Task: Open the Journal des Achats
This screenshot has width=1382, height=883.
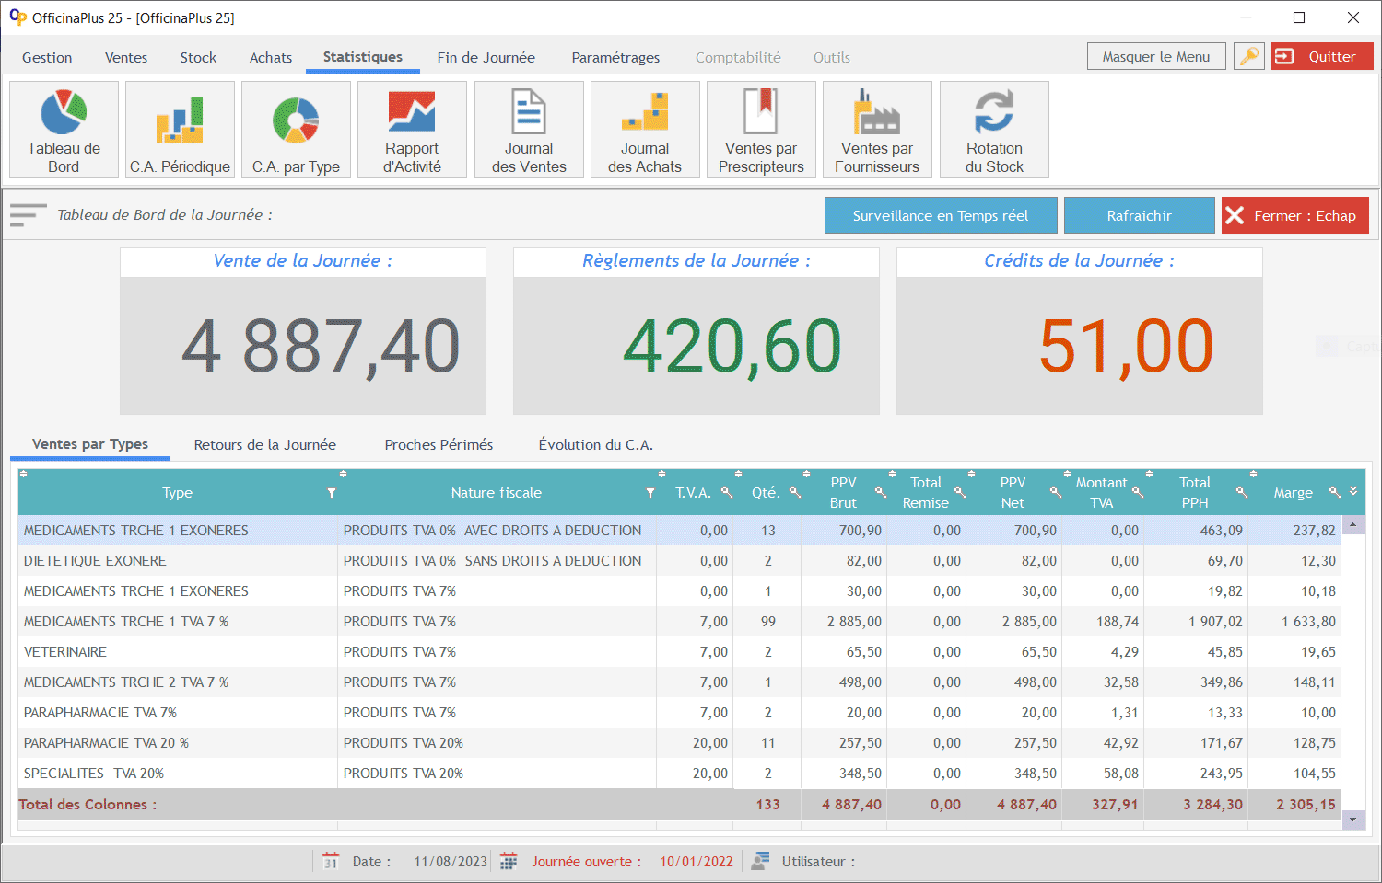Action: [x=645, y=130]
